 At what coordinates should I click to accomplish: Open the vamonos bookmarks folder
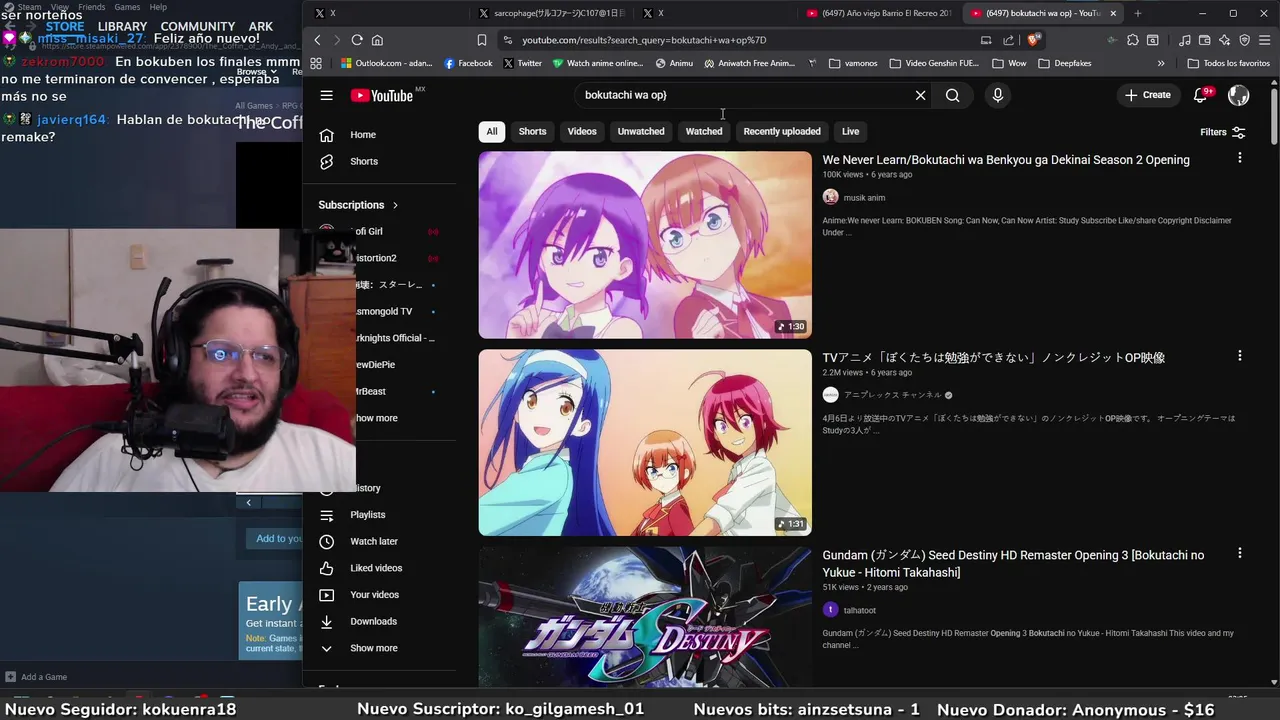pyautogui.click(x=853, y=63)
